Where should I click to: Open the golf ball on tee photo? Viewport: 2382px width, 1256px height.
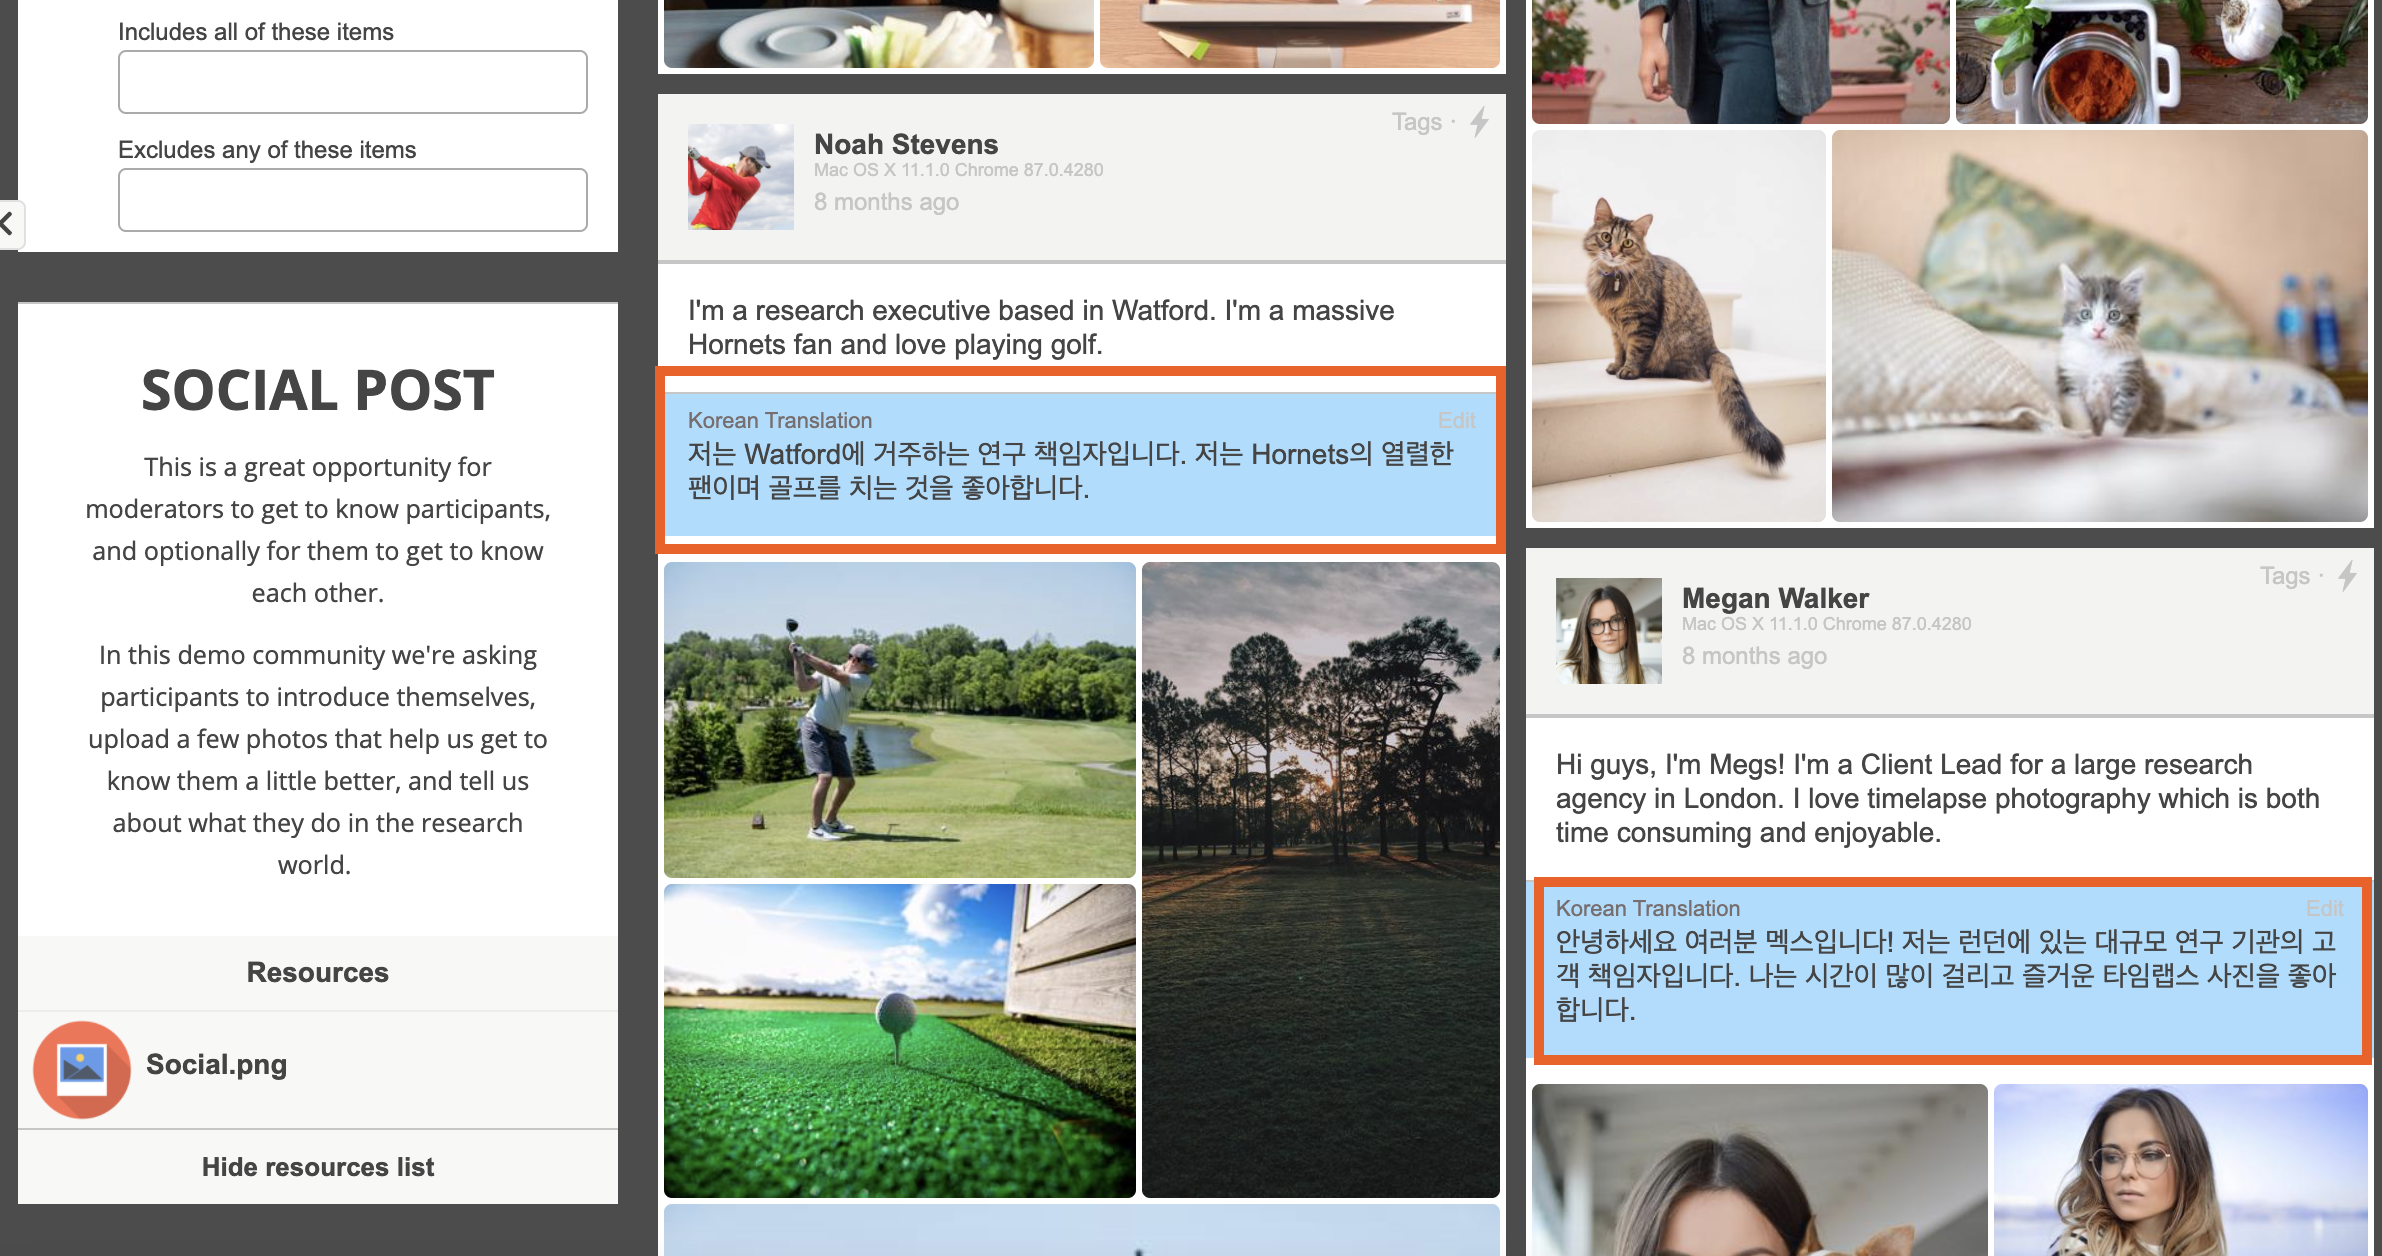(899, 1040)
